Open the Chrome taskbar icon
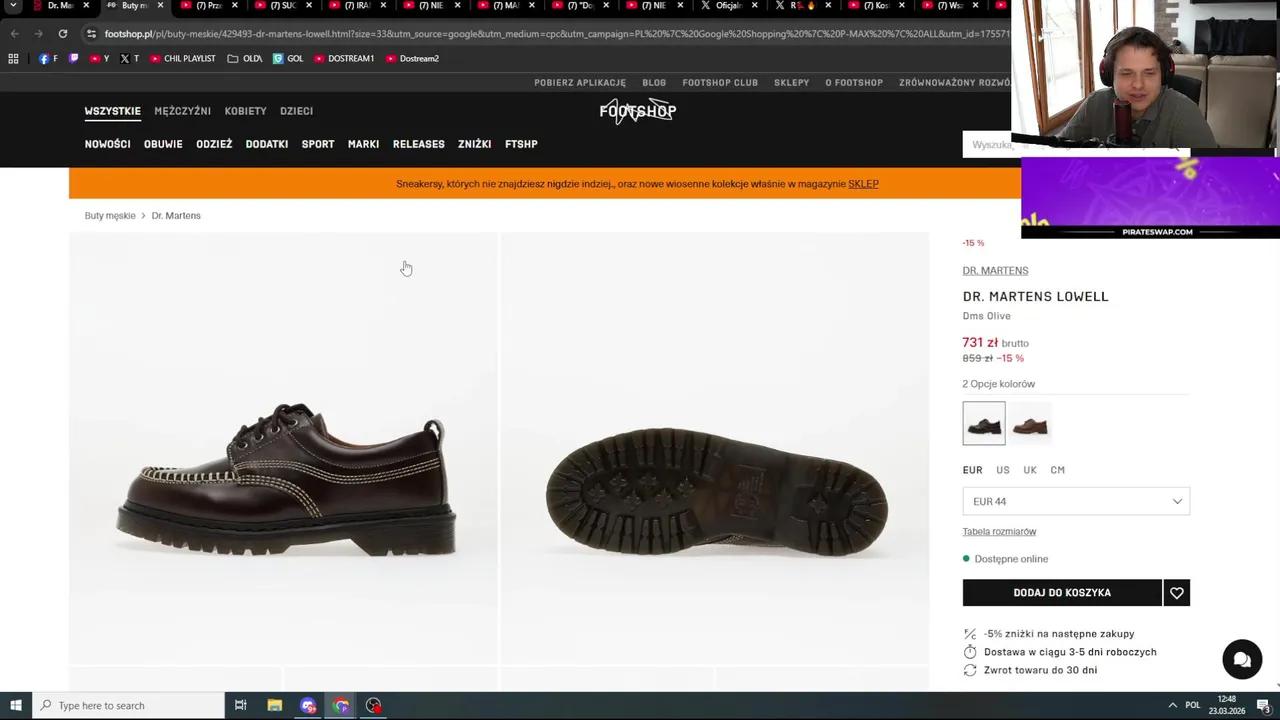This screenshot has height=720, width=1280. coord(341,706)
